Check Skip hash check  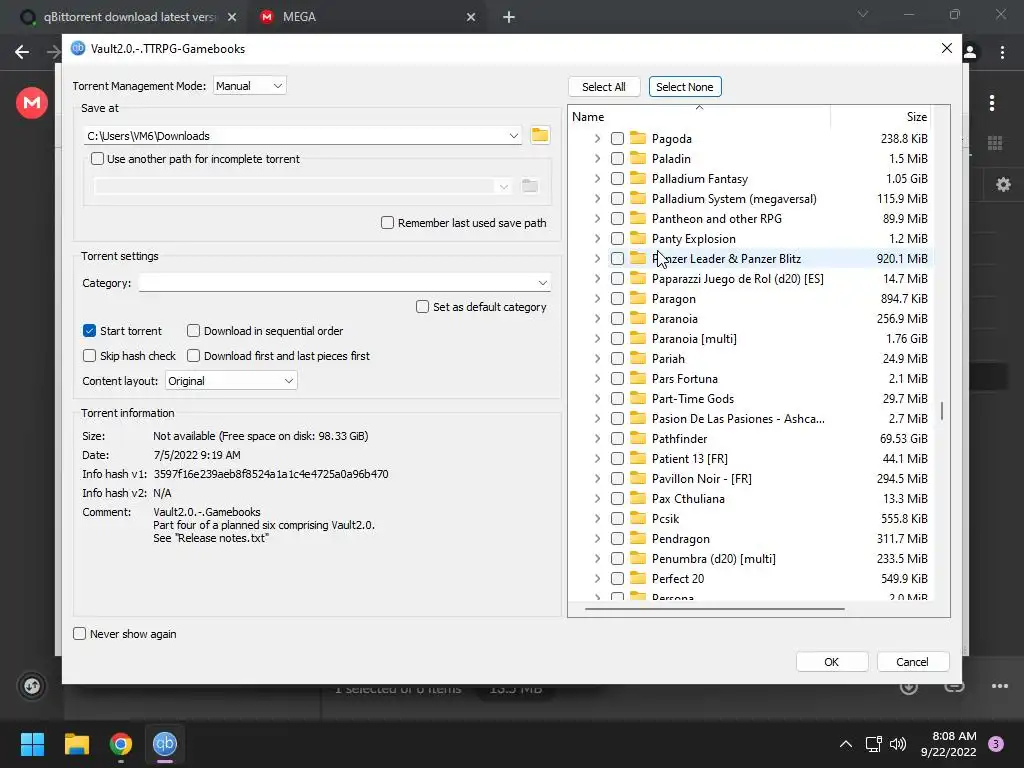click(x=89, y=356)
